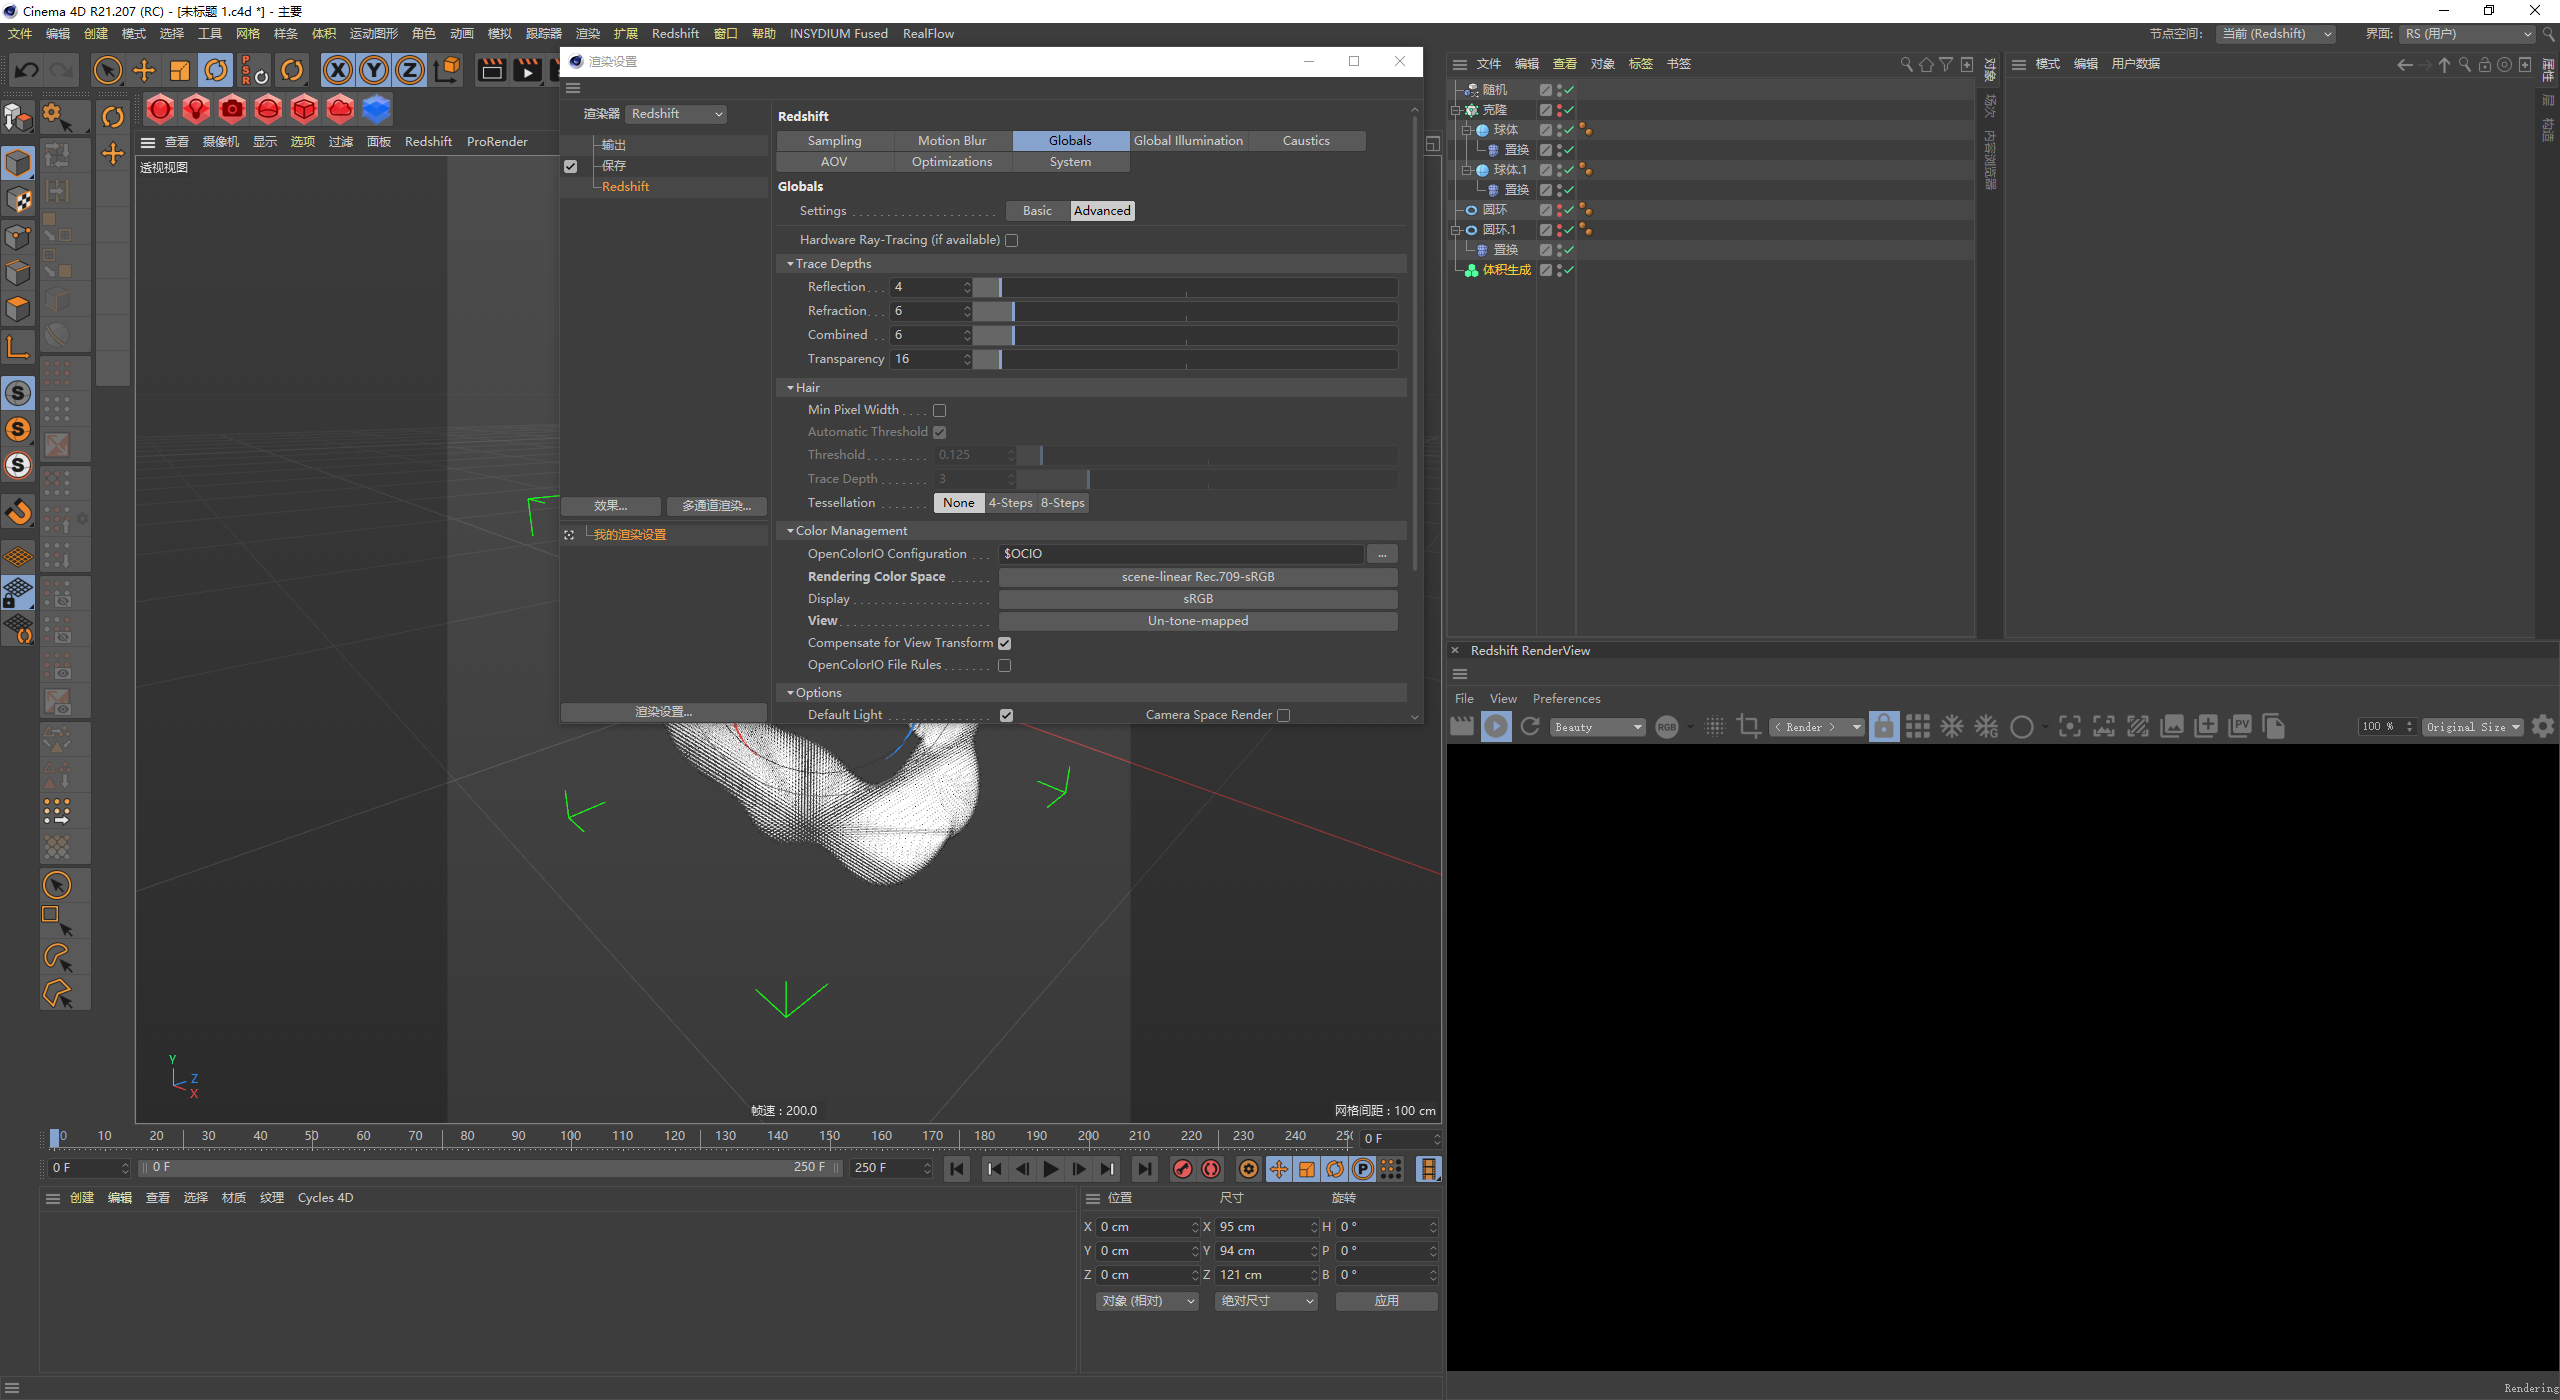Click the RenderView crop region icon
Screen dimensions: 2560x1400
pos(1749,727)
